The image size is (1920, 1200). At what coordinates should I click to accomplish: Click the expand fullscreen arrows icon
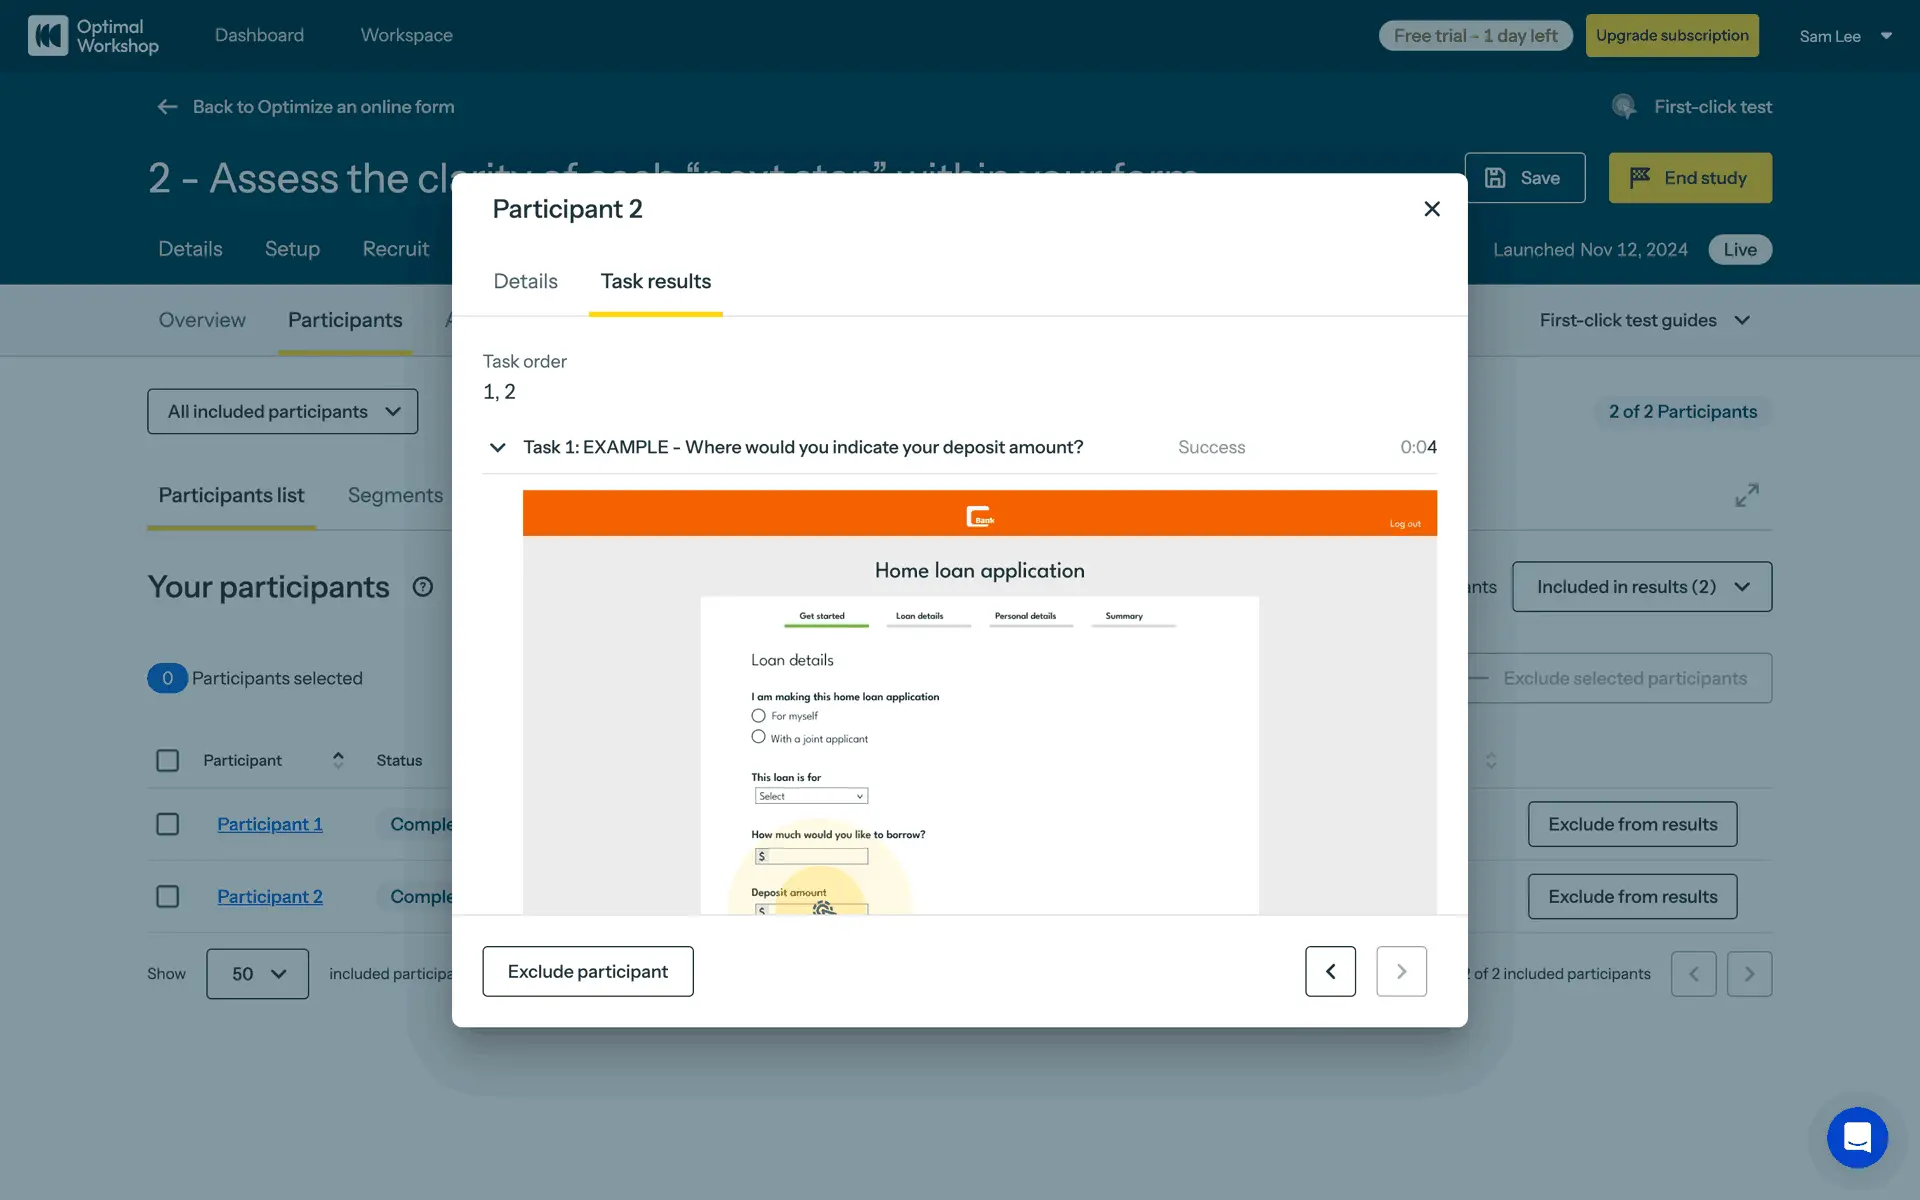point(1746,496)
